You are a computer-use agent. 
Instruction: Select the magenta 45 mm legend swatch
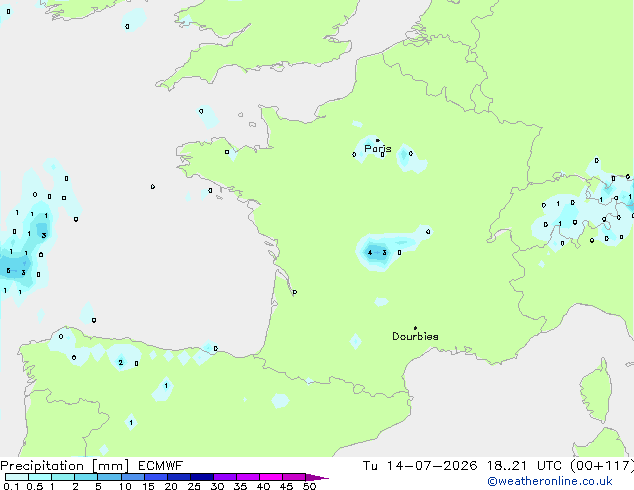[x=294, y=477]
